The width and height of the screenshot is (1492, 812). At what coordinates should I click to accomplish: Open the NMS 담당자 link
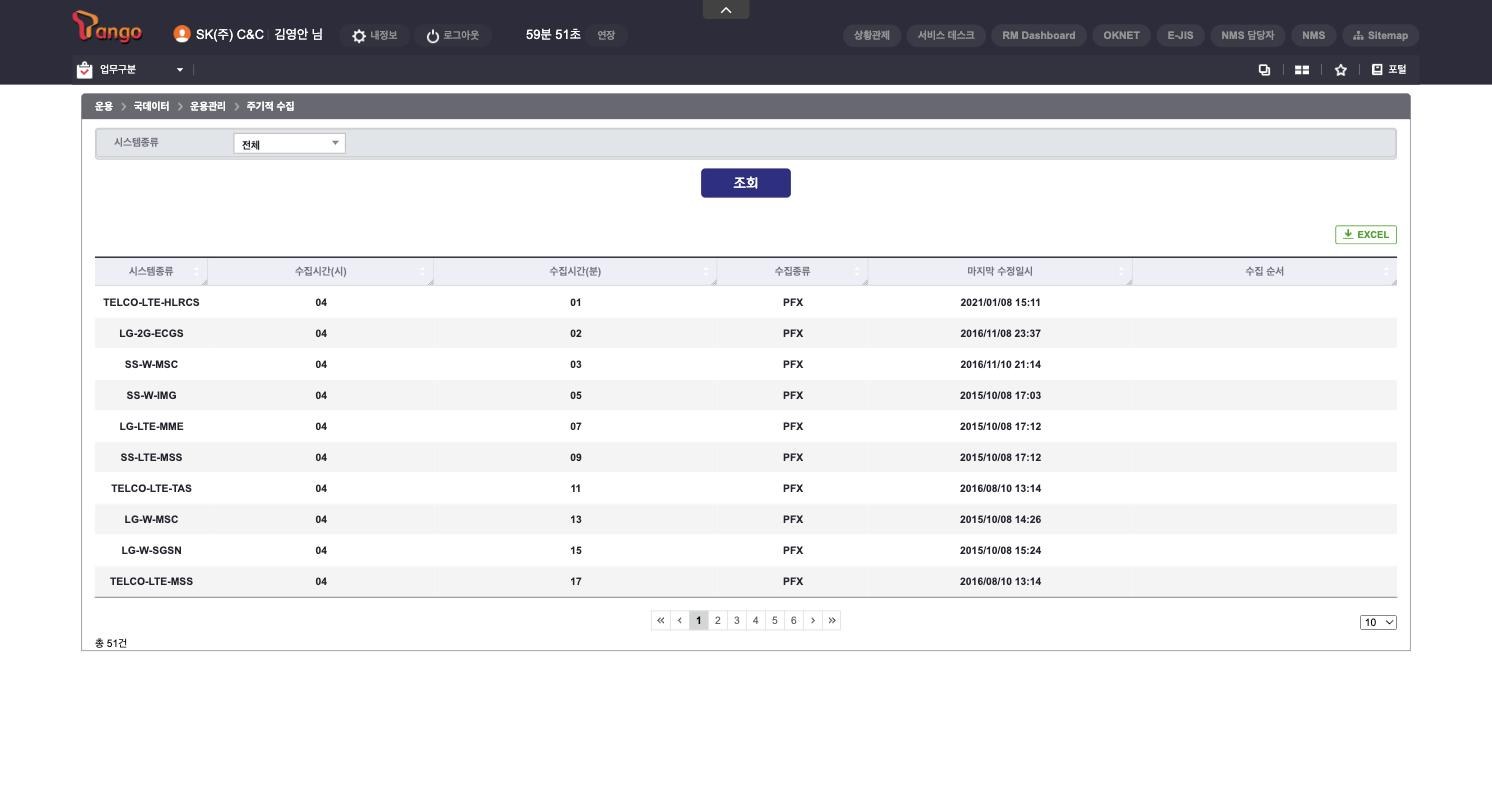tap(1247, 35)
